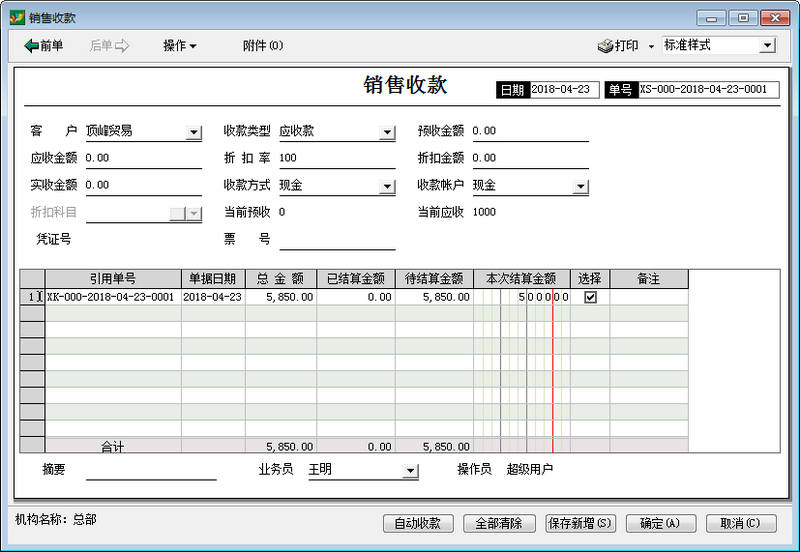Click the 本次结算金额 cell in row 1
This screenshot has width=800, height=552.
521,297
